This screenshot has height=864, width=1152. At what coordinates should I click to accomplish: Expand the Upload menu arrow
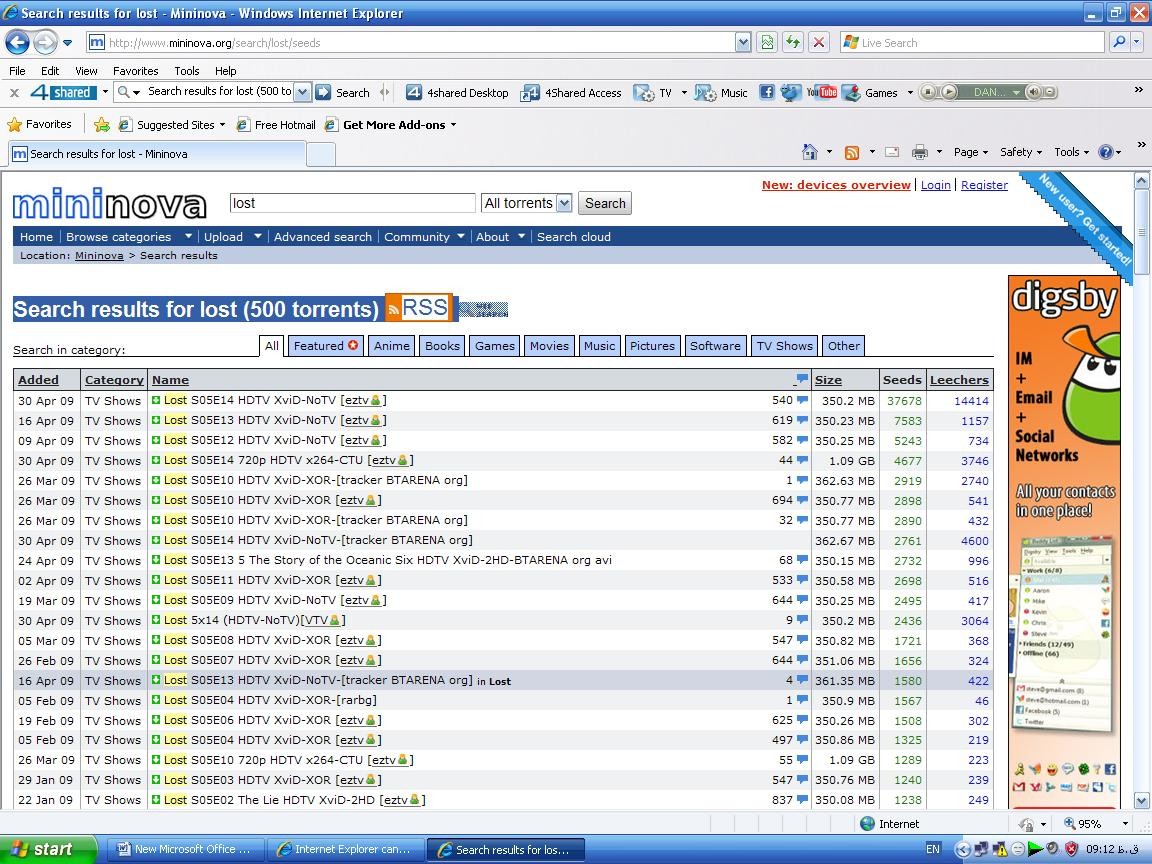pos(258,236)
